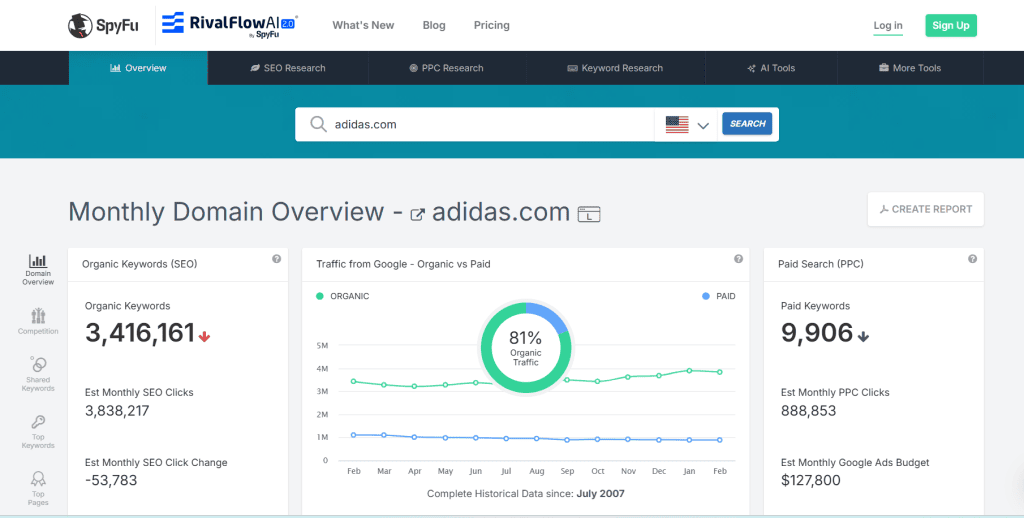Click the US flag icon
This screenshot has height=518, width=1024.
tap(677, 124)
